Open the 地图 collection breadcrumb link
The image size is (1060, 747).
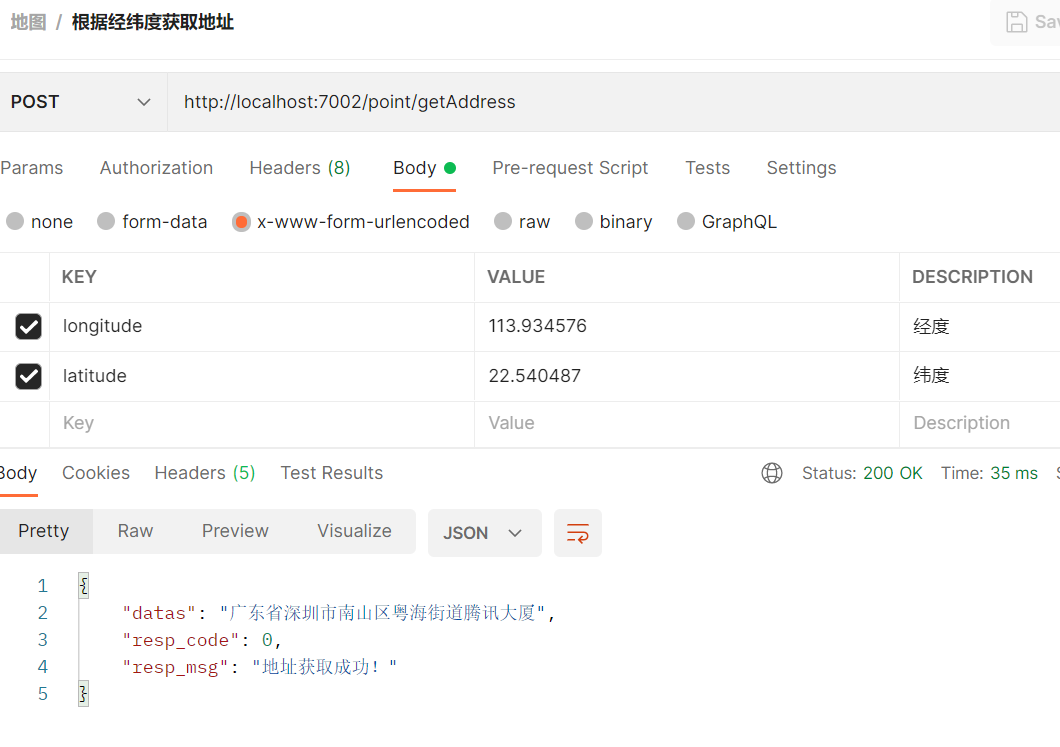coord(27,21)
